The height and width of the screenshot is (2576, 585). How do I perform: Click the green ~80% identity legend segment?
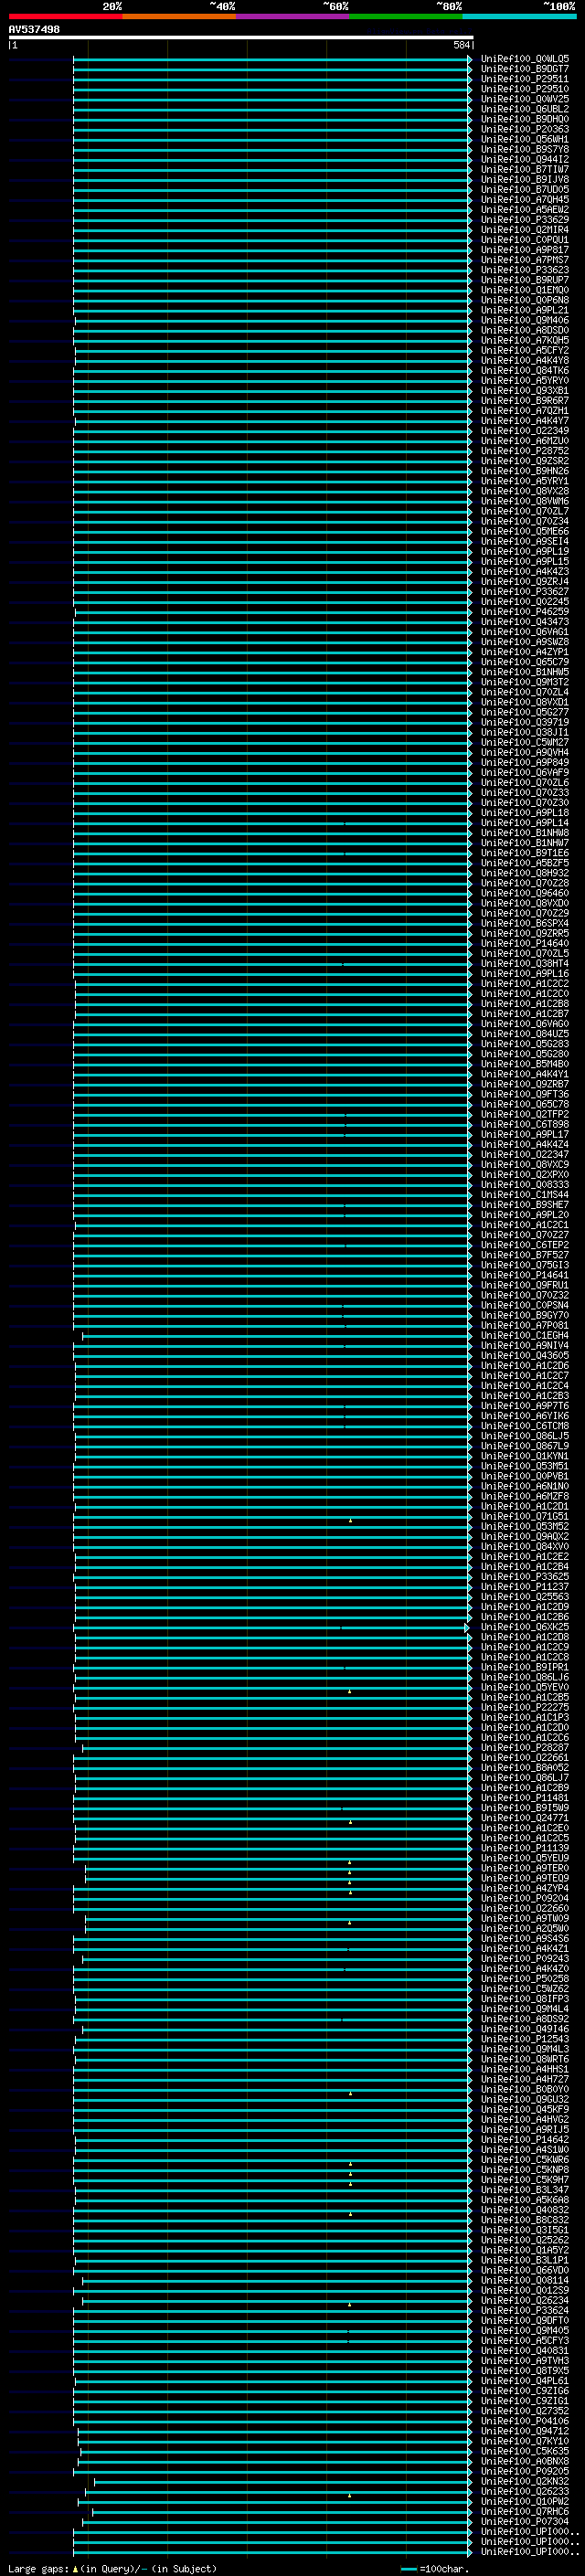pyautogui.click(x=406, y=16)
